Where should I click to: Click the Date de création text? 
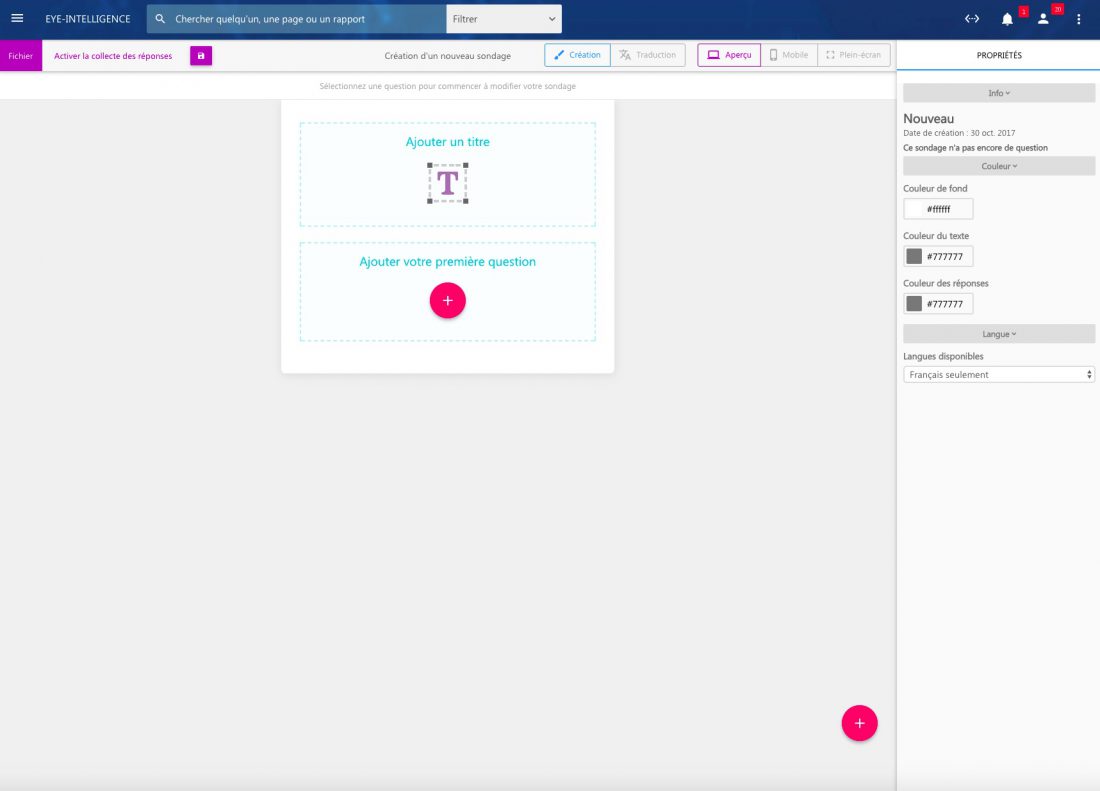point(959,133)
